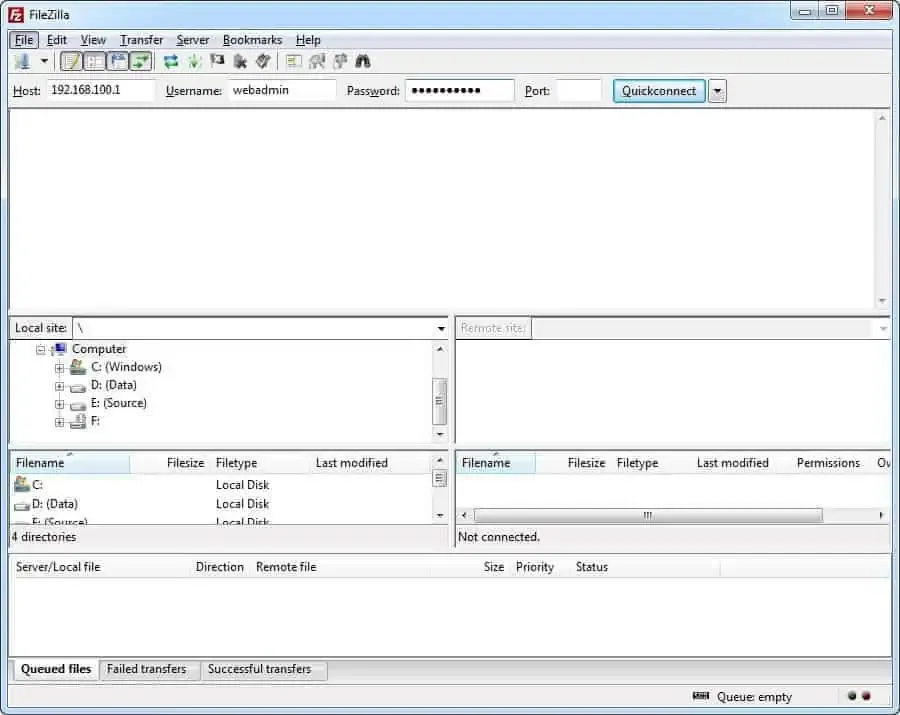Sort local files by Last modified column

click(351, 463)
